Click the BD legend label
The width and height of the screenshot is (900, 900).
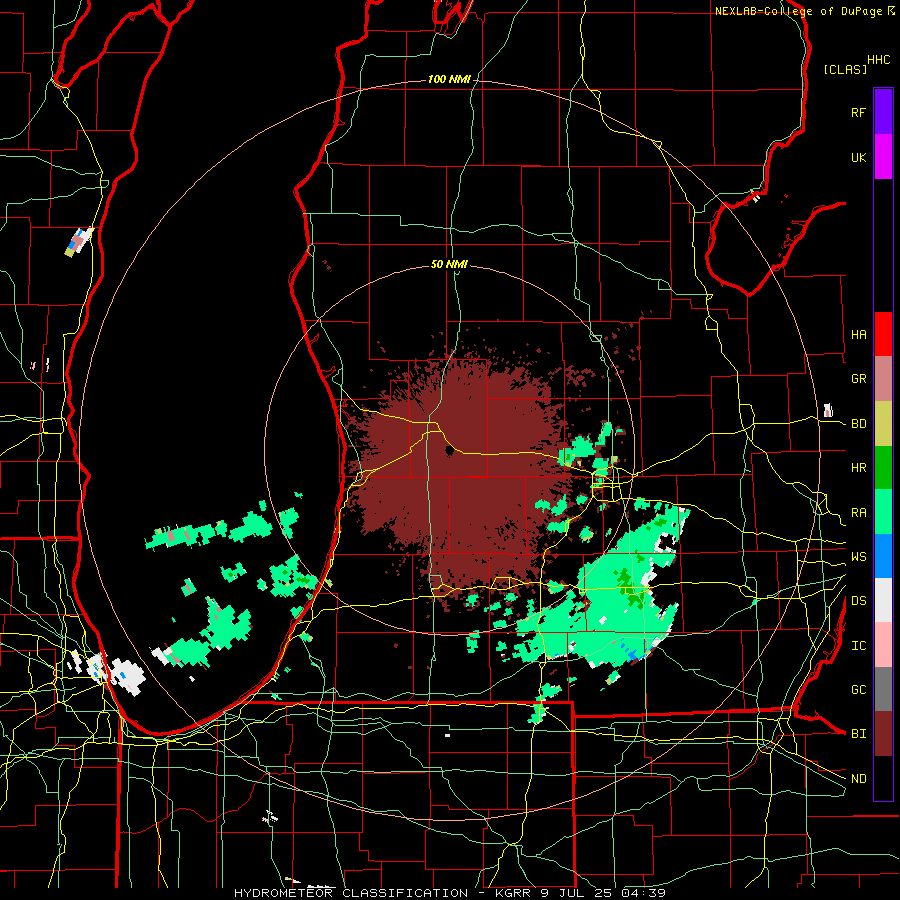(x=858, y=423)
